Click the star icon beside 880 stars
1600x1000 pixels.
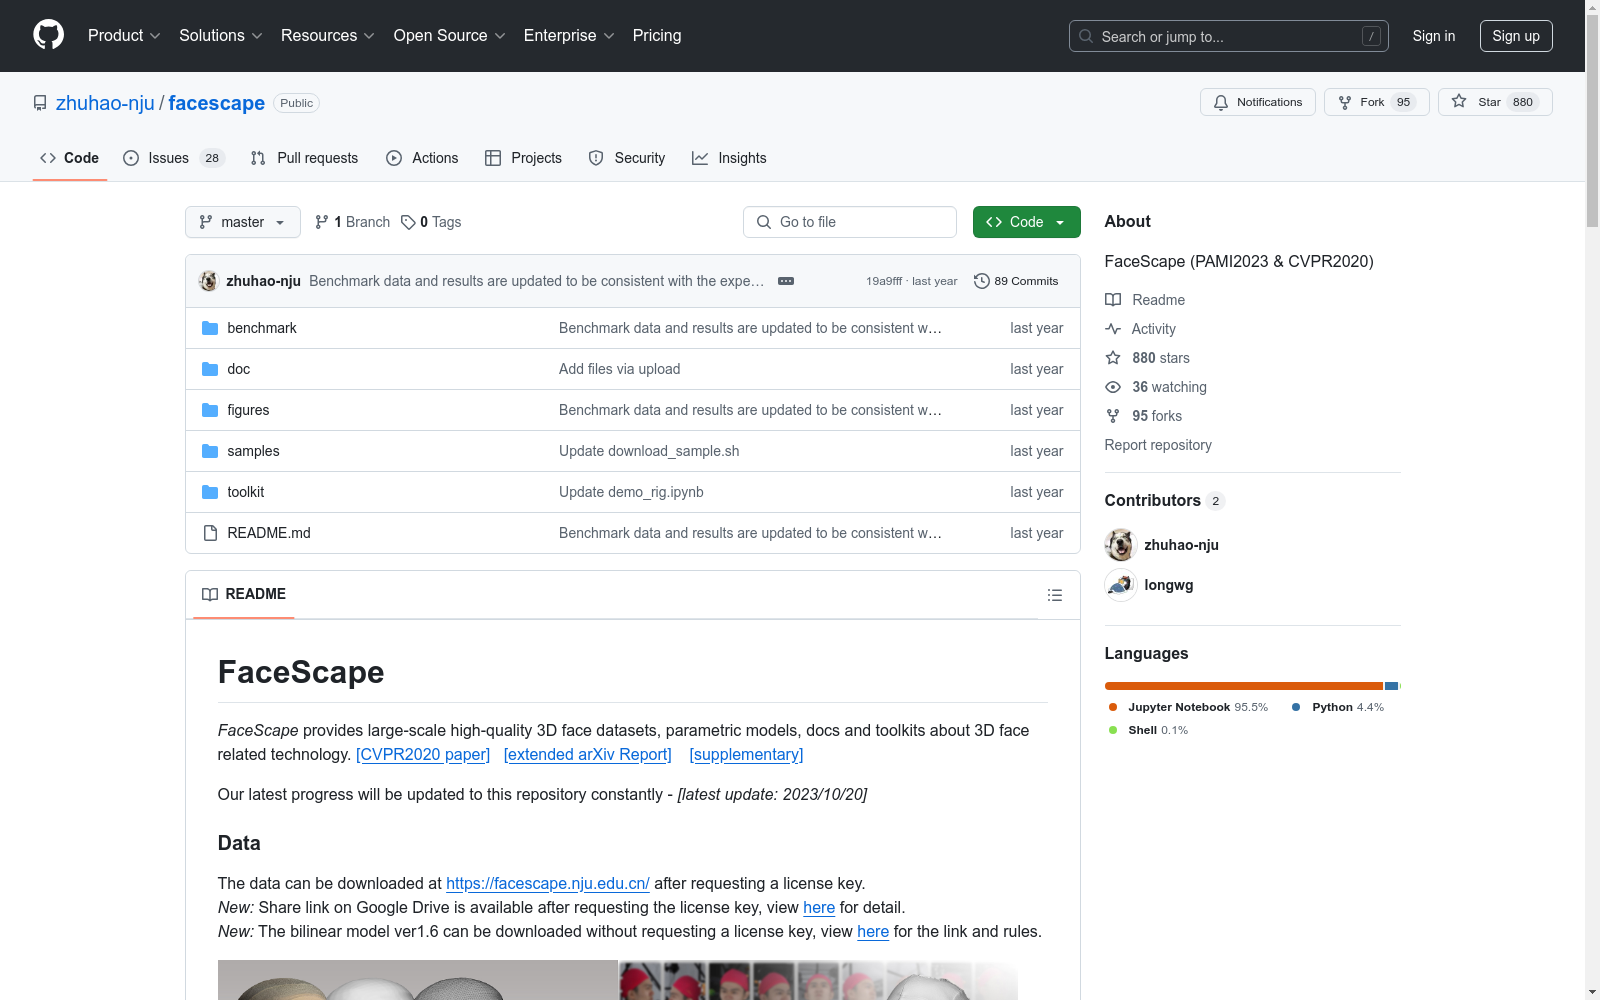tap(1113, 358)
